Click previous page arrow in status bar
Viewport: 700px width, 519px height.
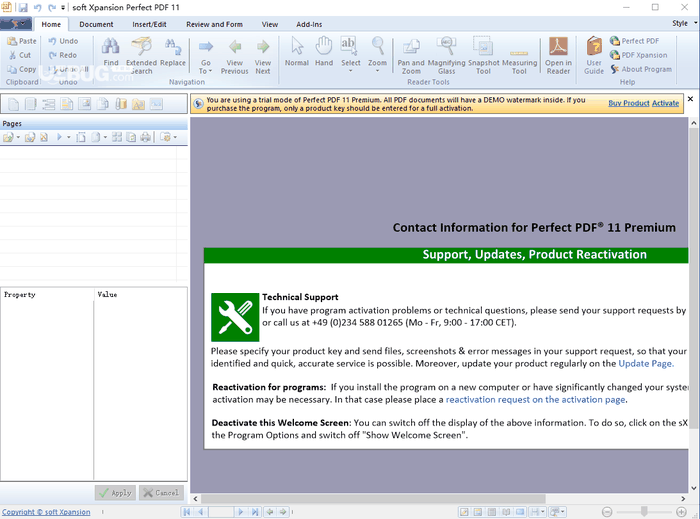pos(201,512)
